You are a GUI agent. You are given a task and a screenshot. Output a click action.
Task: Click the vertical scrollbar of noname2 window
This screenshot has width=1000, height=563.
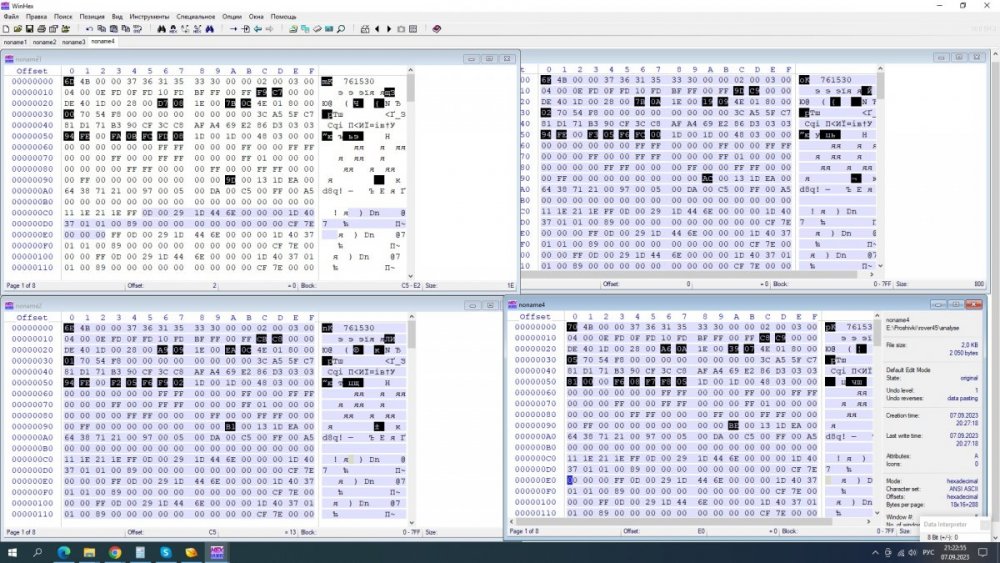(411, 418)
